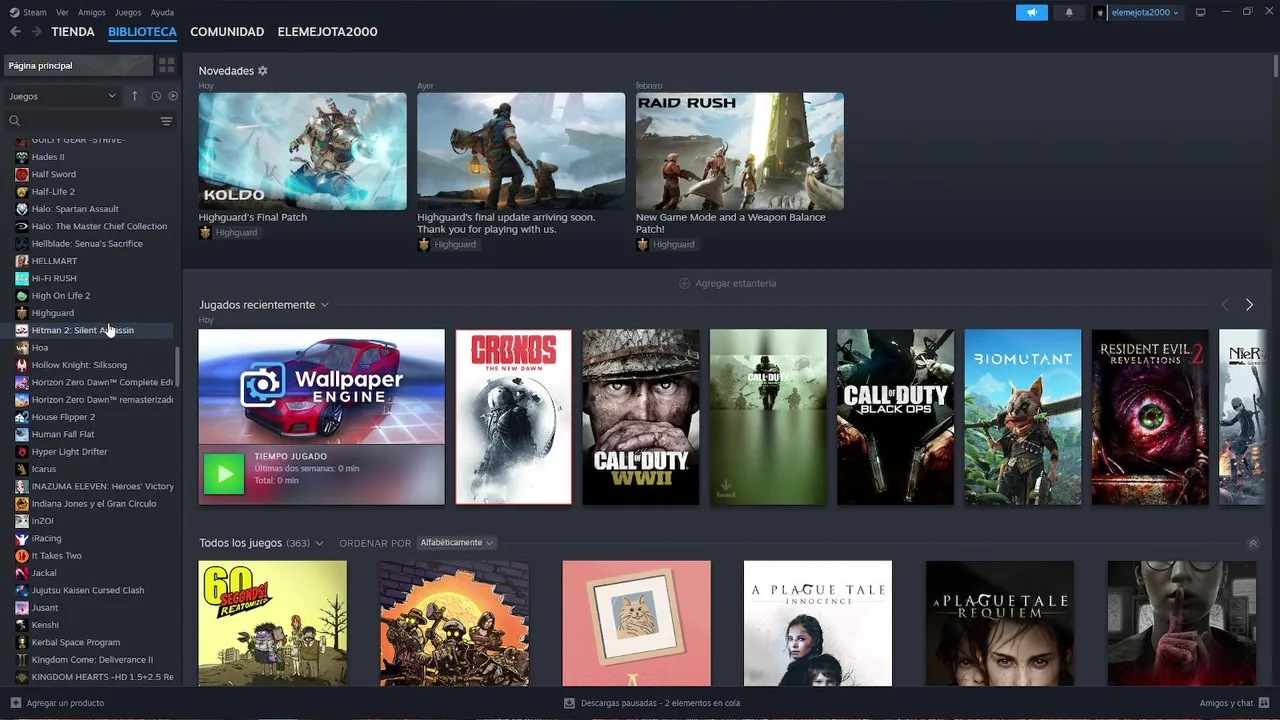Open the downloads status icon
Image resolution: width=1280 pixels, height=720 pixels.
click(x=569, y=703)
